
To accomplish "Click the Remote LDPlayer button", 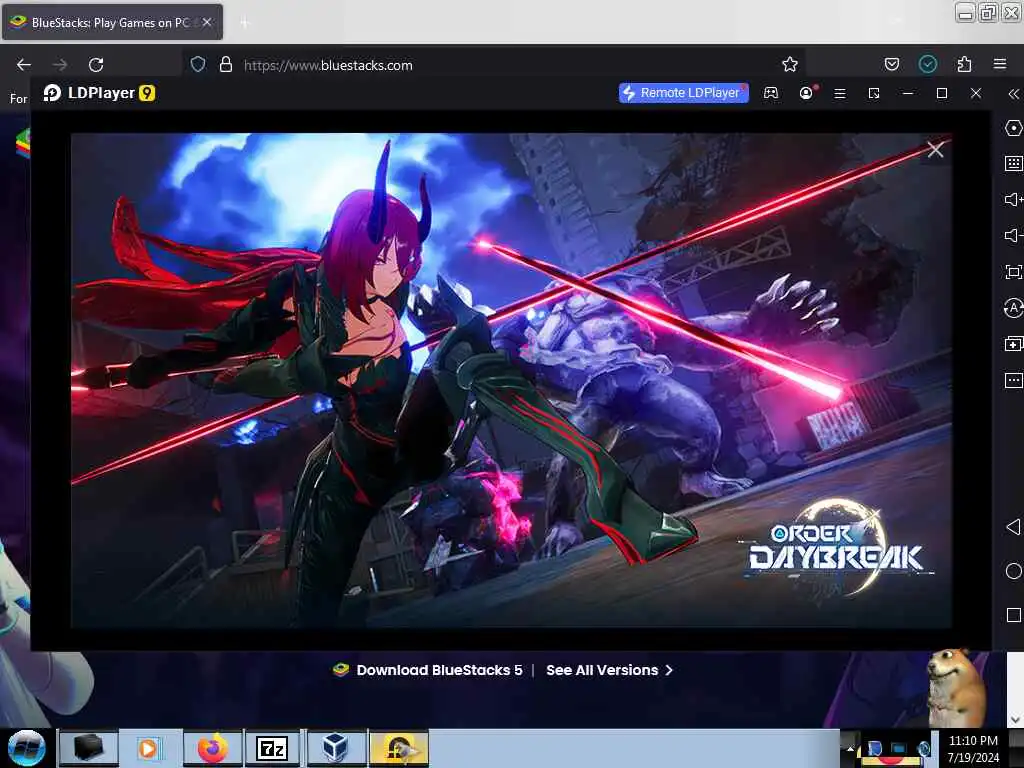I will point(684,93).
